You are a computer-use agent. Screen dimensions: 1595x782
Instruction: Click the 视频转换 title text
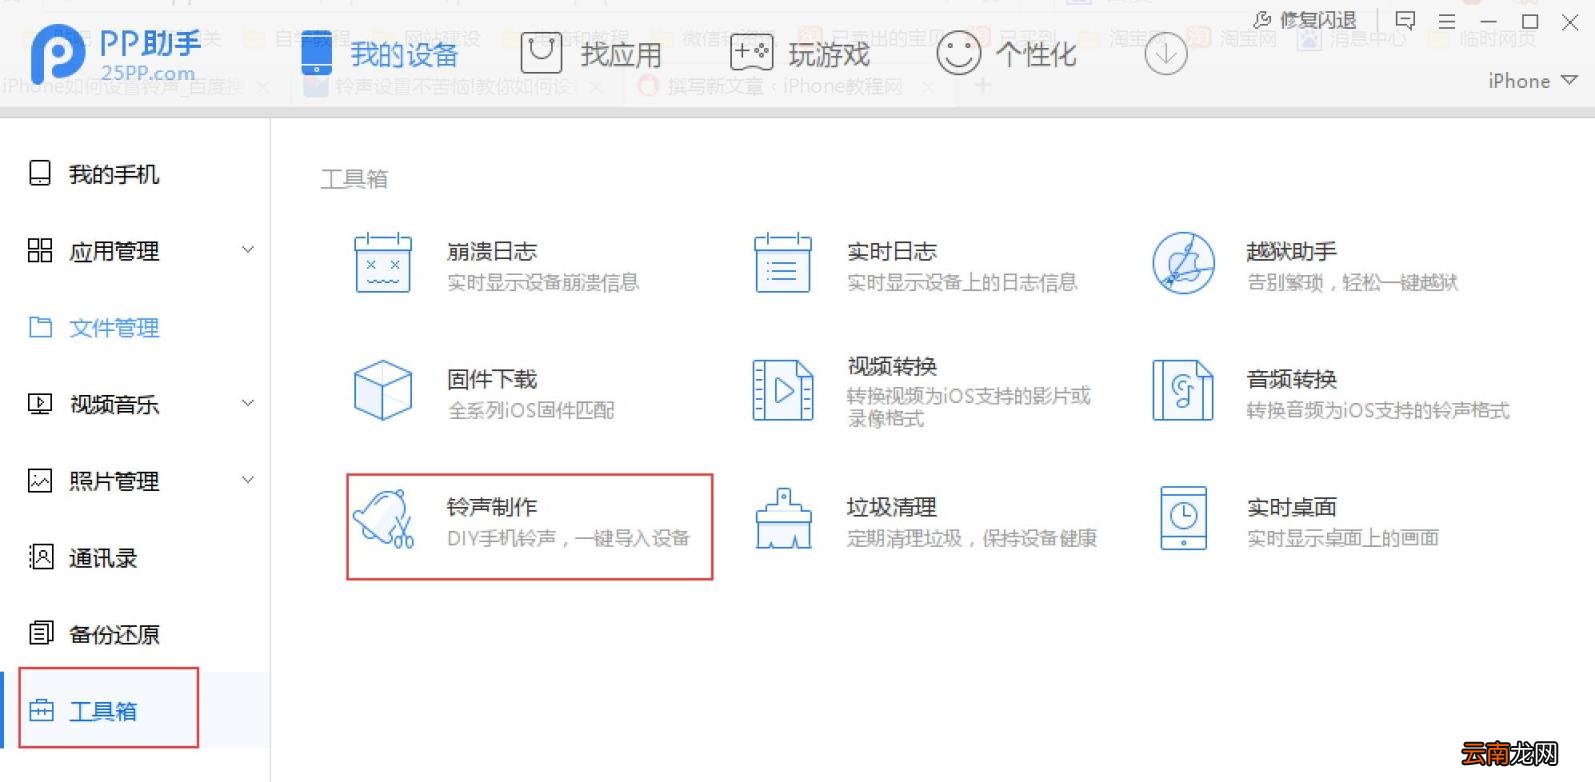[x=892, y=366]
